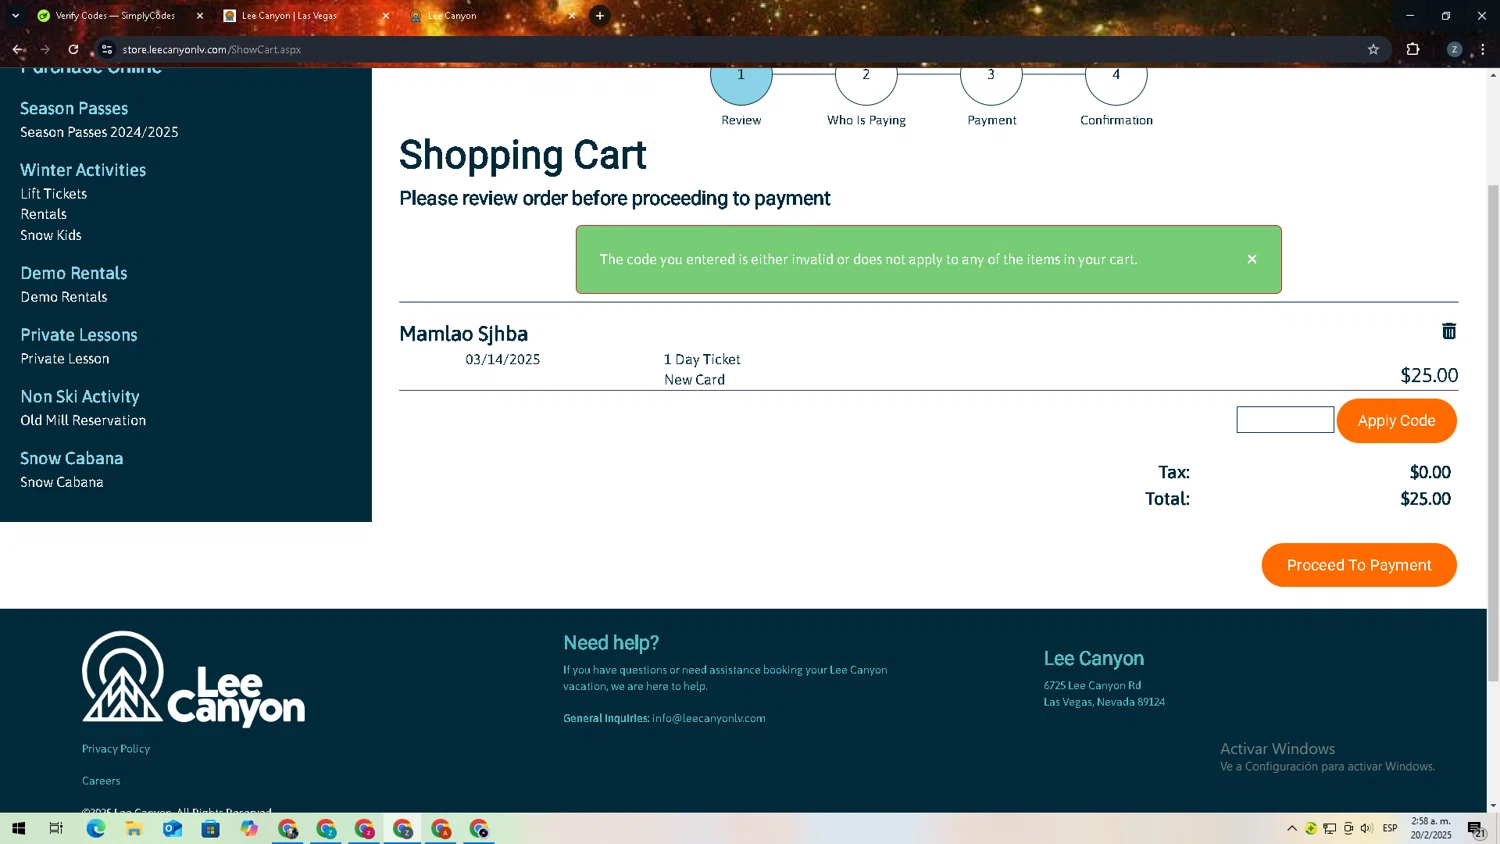Screen dimensions: 1500x844
Task: Close the Verify Codes SimplyCodes tab
Action: tap(199, 16)
